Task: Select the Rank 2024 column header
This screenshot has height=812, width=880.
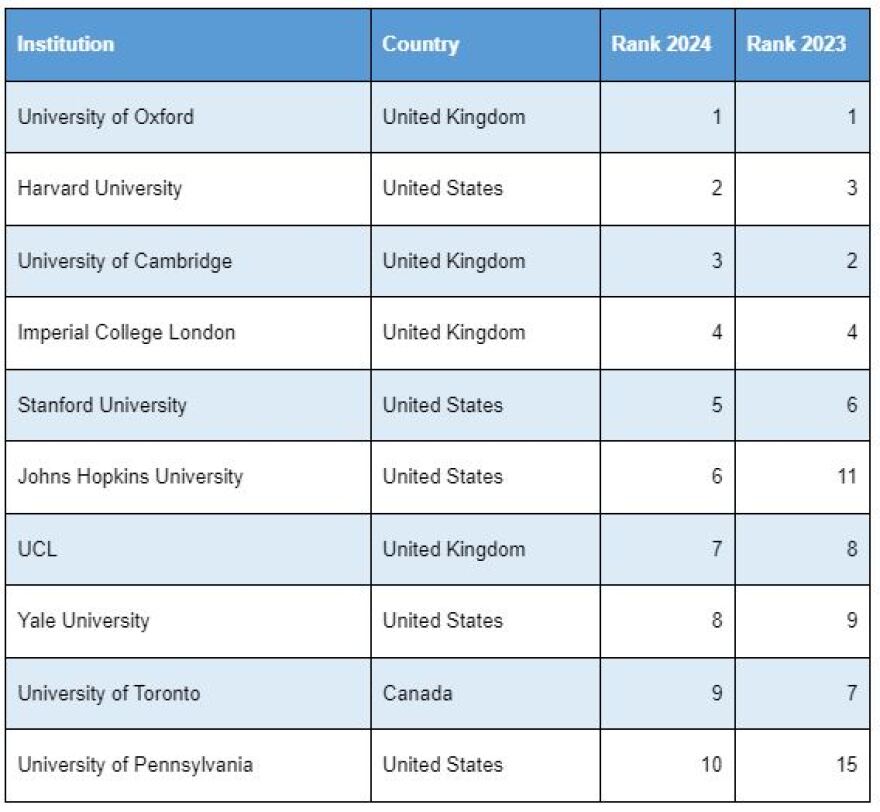Action: [x=662, y=44]
